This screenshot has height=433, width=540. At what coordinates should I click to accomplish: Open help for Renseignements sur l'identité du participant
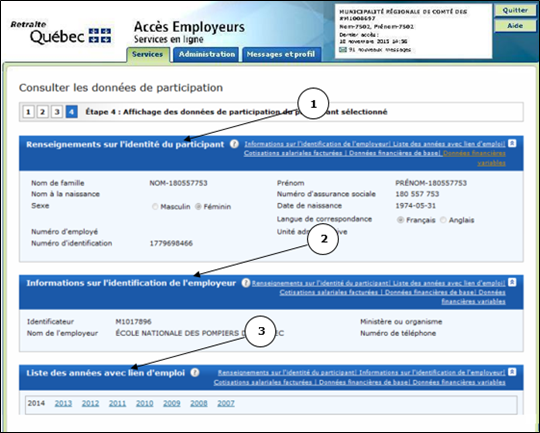234,144
